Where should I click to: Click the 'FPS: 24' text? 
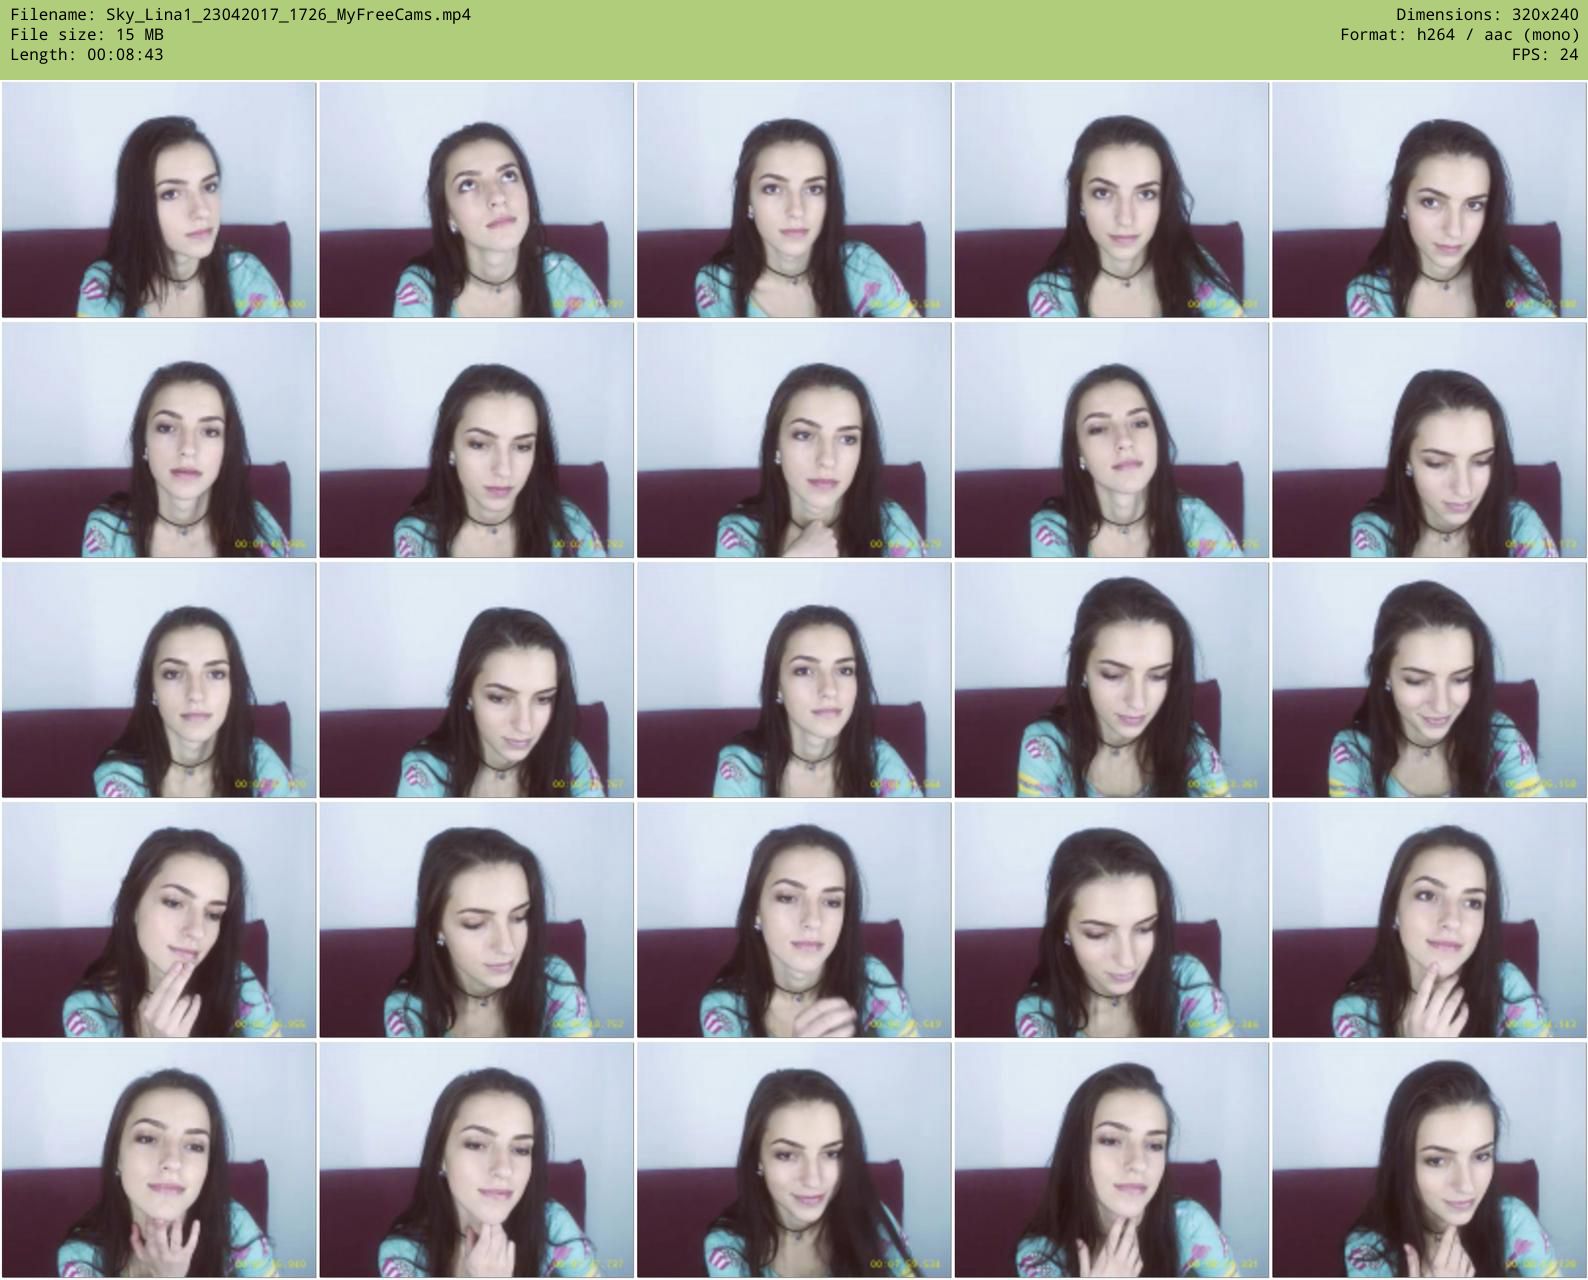1545,54
